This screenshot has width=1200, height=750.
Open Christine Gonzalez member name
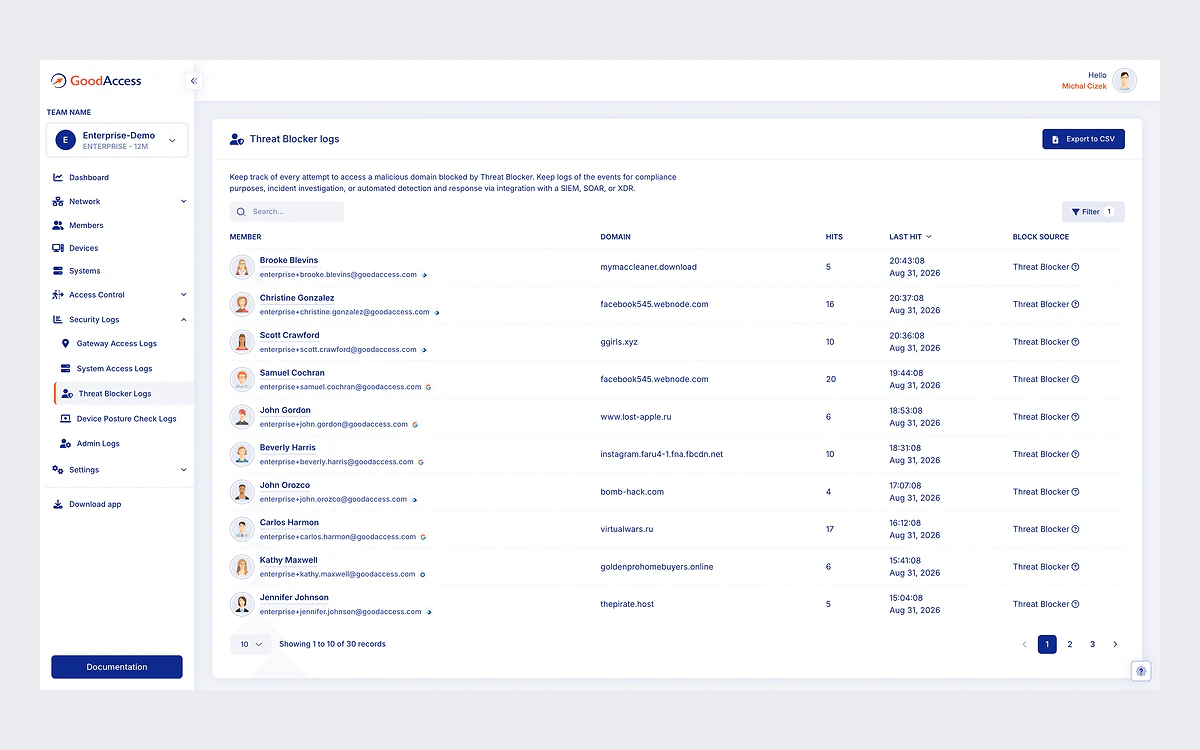297,298
